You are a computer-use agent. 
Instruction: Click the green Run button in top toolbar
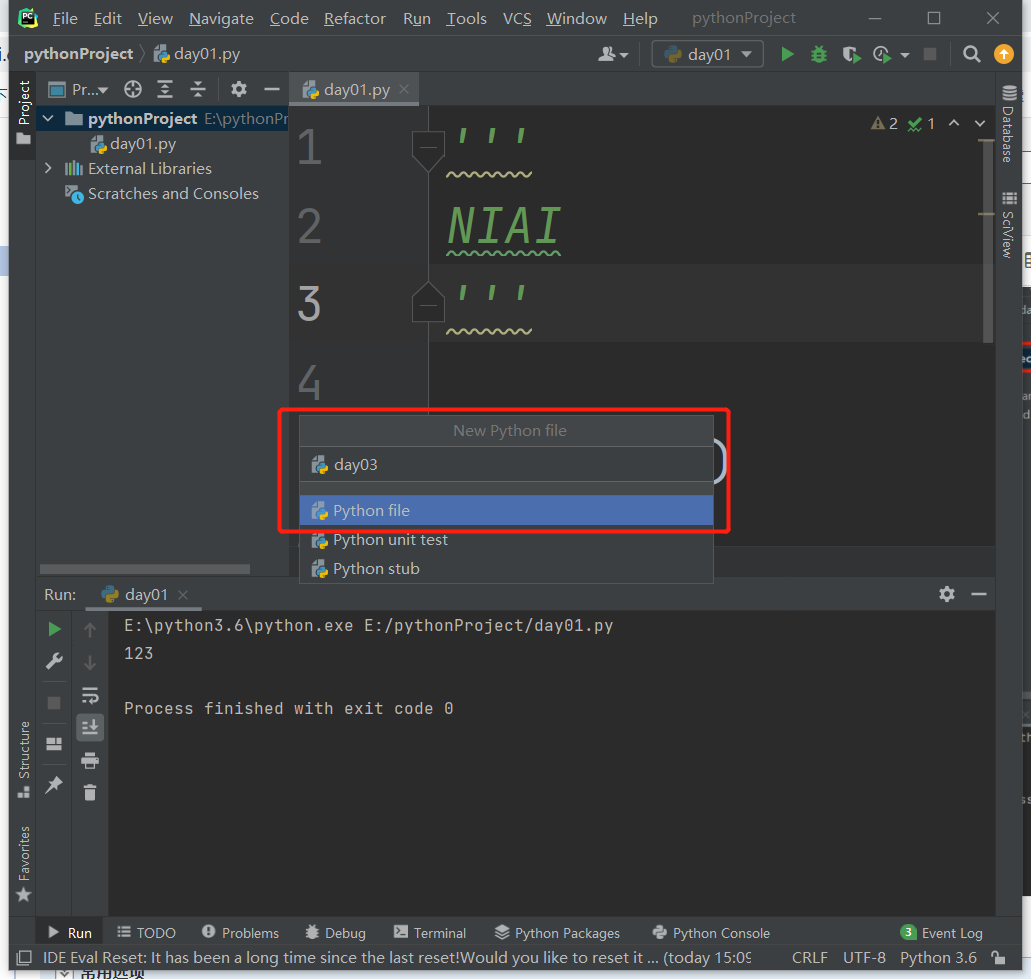pyautogui.click(x=787, y=54)
